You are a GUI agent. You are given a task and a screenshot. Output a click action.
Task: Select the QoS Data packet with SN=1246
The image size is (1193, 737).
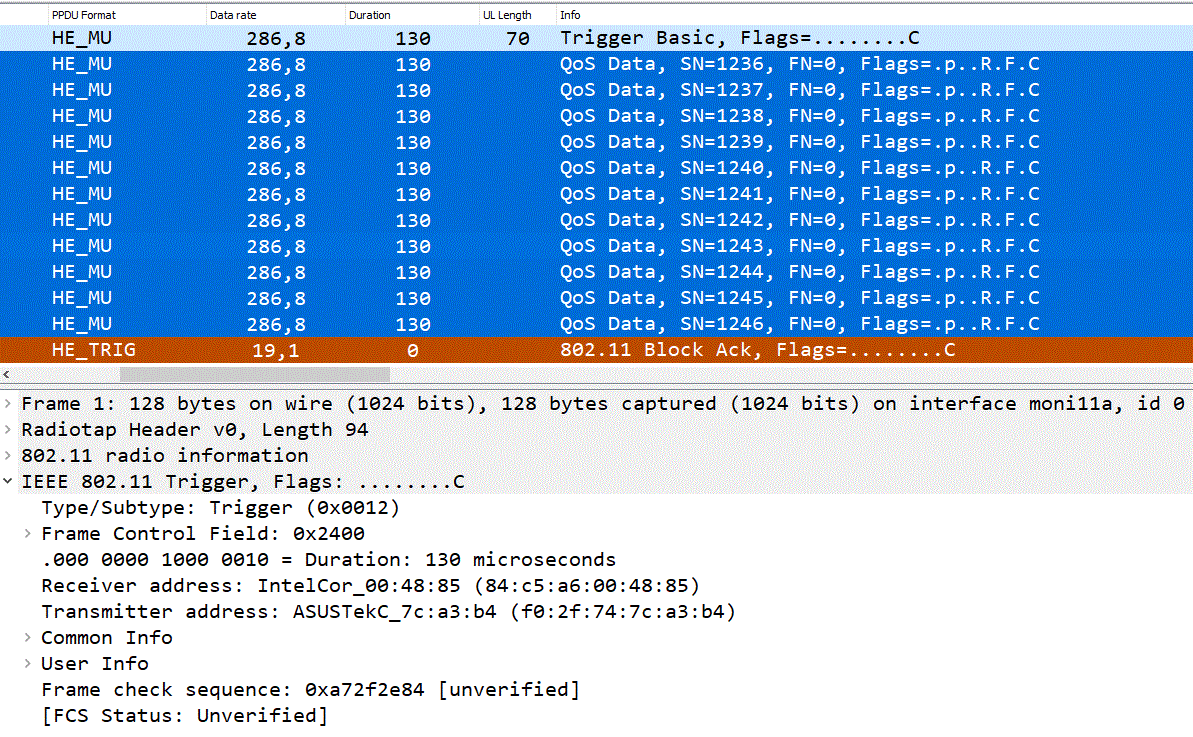coord(400,323)
